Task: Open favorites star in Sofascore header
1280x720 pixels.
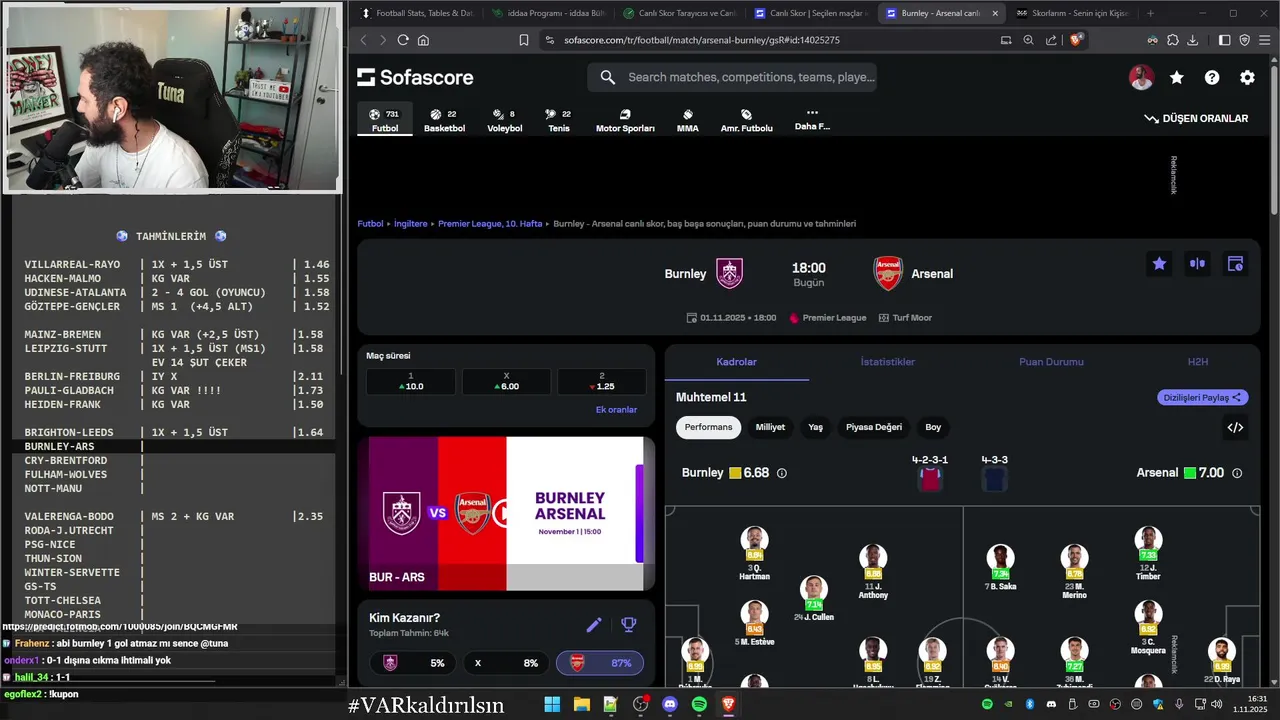Action: click(x=1177, y=77)
